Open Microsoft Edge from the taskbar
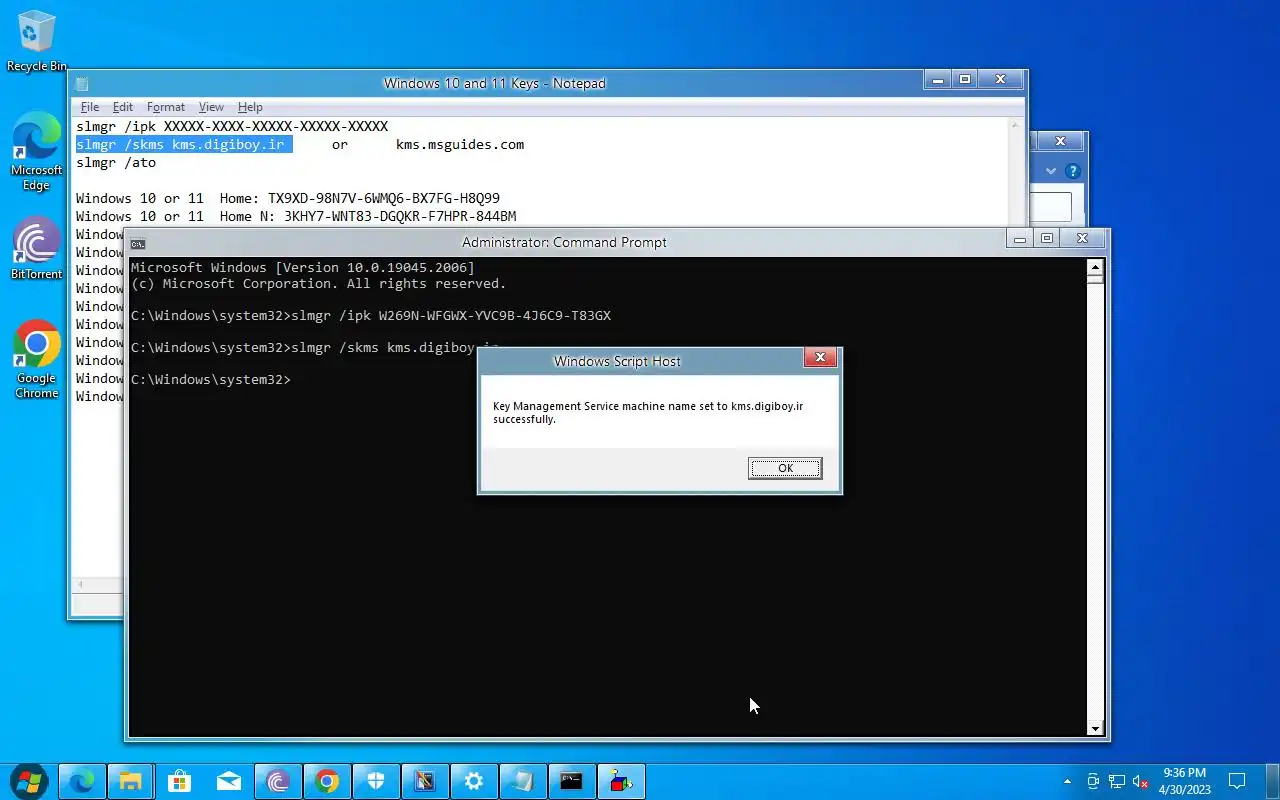Image resolution: width=1280 pixels, height=800 pixels. tap(82, 781)
